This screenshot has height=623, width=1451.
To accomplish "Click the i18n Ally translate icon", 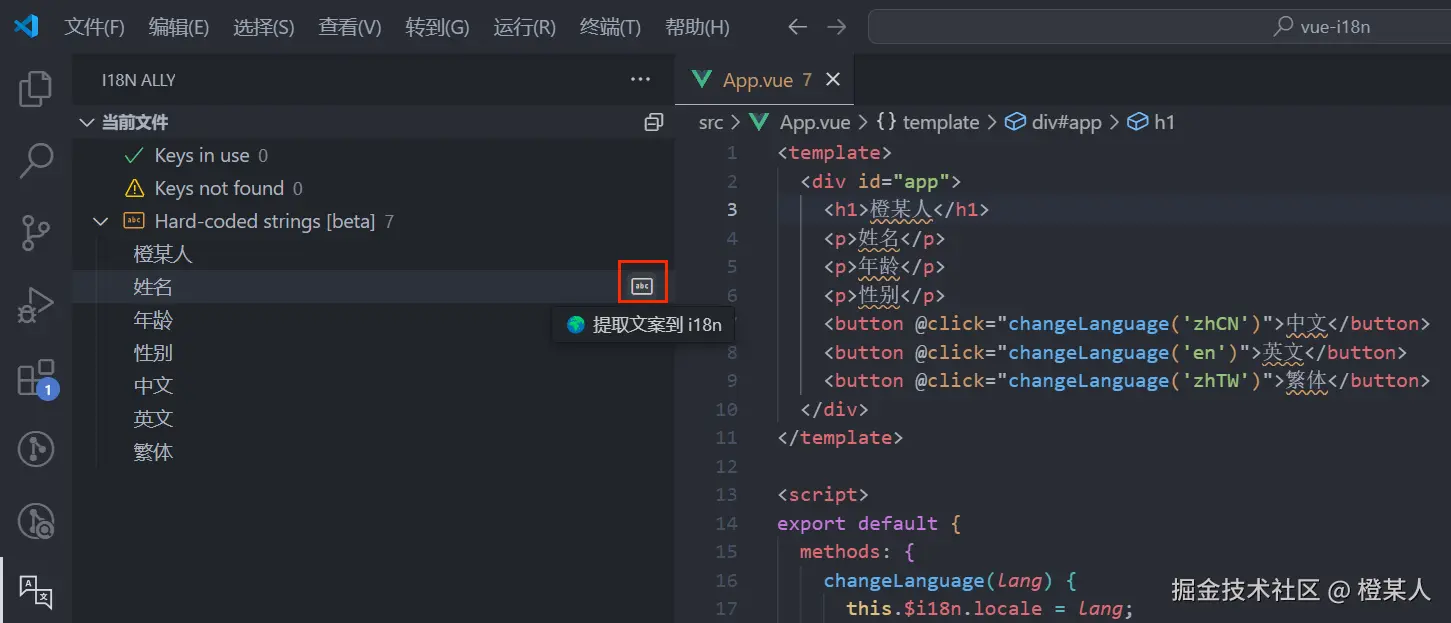I will (36, 592).
